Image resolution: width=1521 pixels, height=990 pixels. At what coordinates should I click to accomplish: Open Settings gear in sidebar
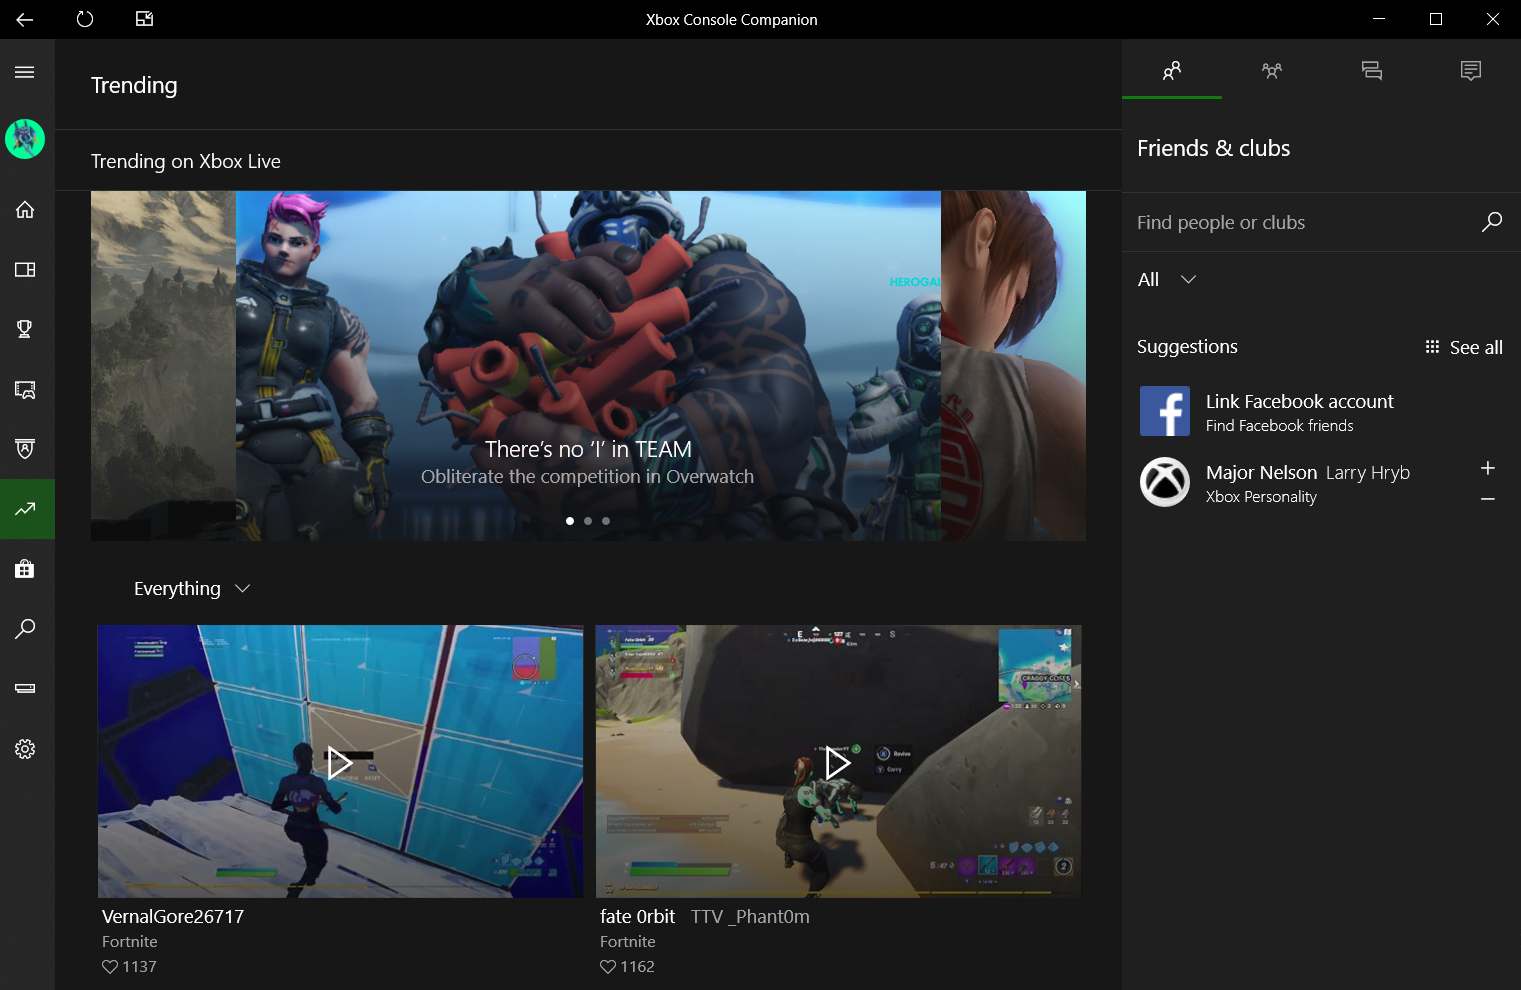25,749
